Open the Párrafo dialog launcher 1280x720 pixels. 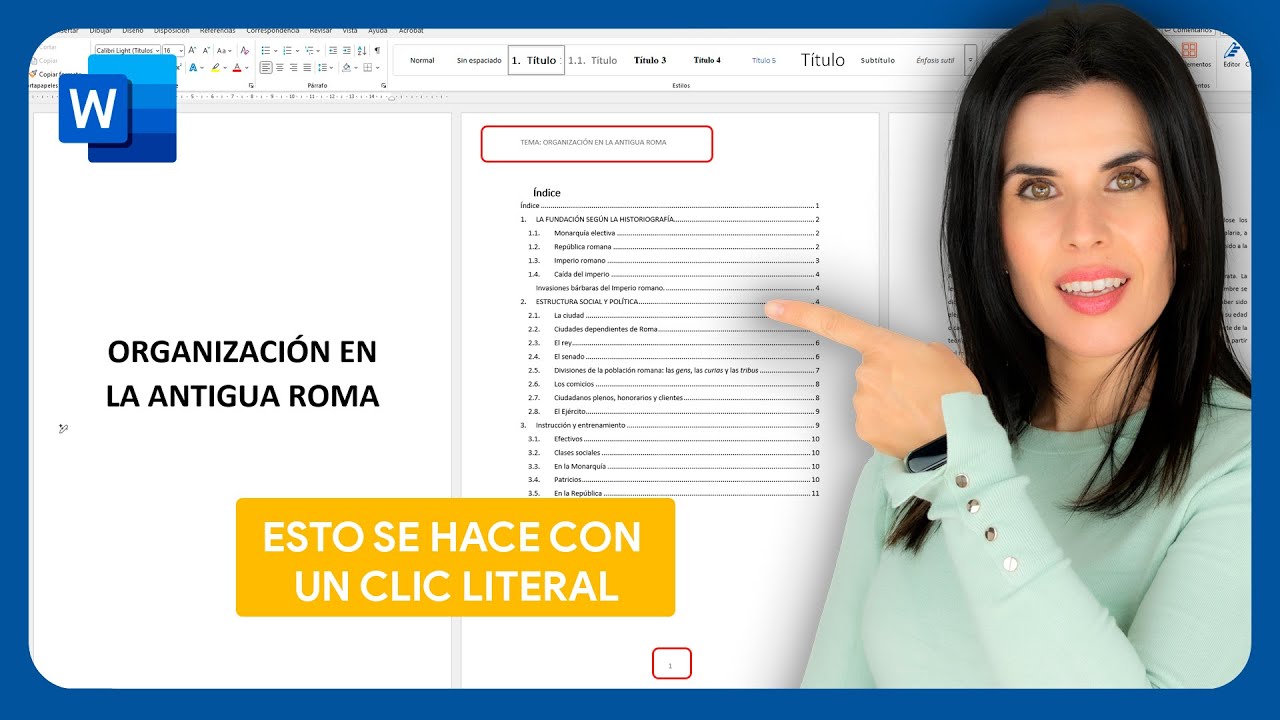[x=383, y=86]
